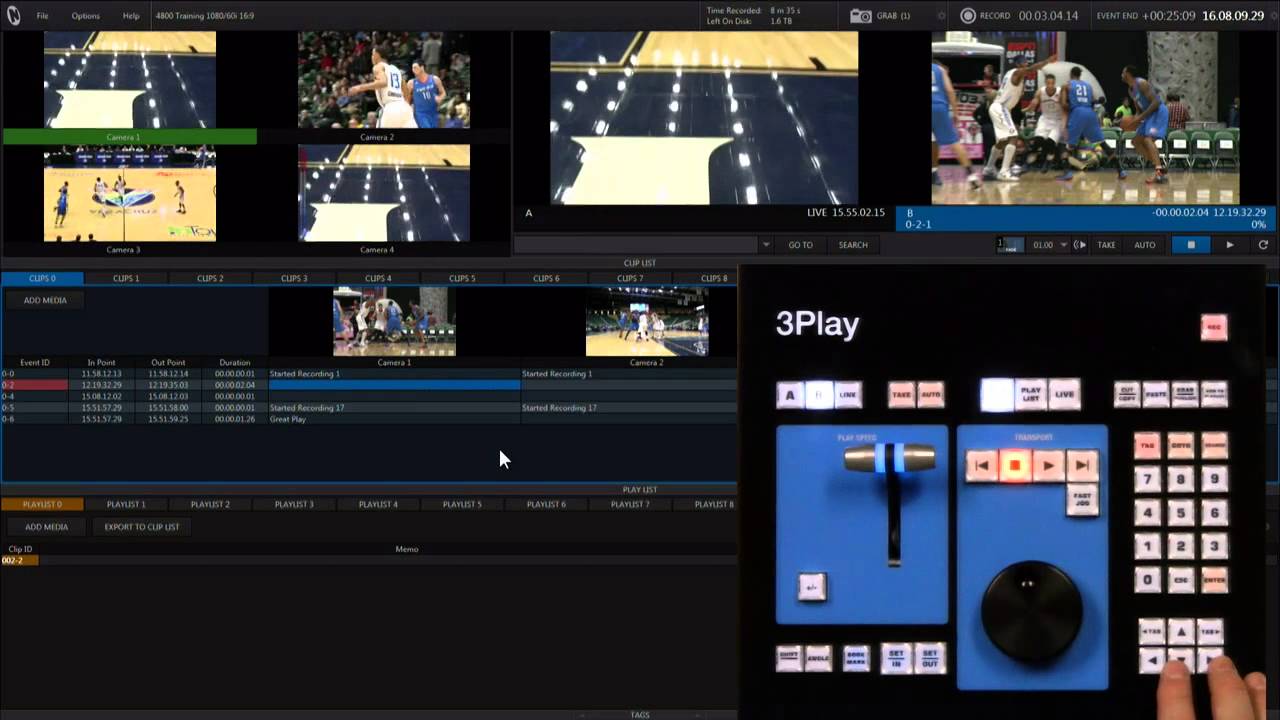
Task: Click the control surface TAKE key
Action: pyautogui.click(x=901, y=395)
